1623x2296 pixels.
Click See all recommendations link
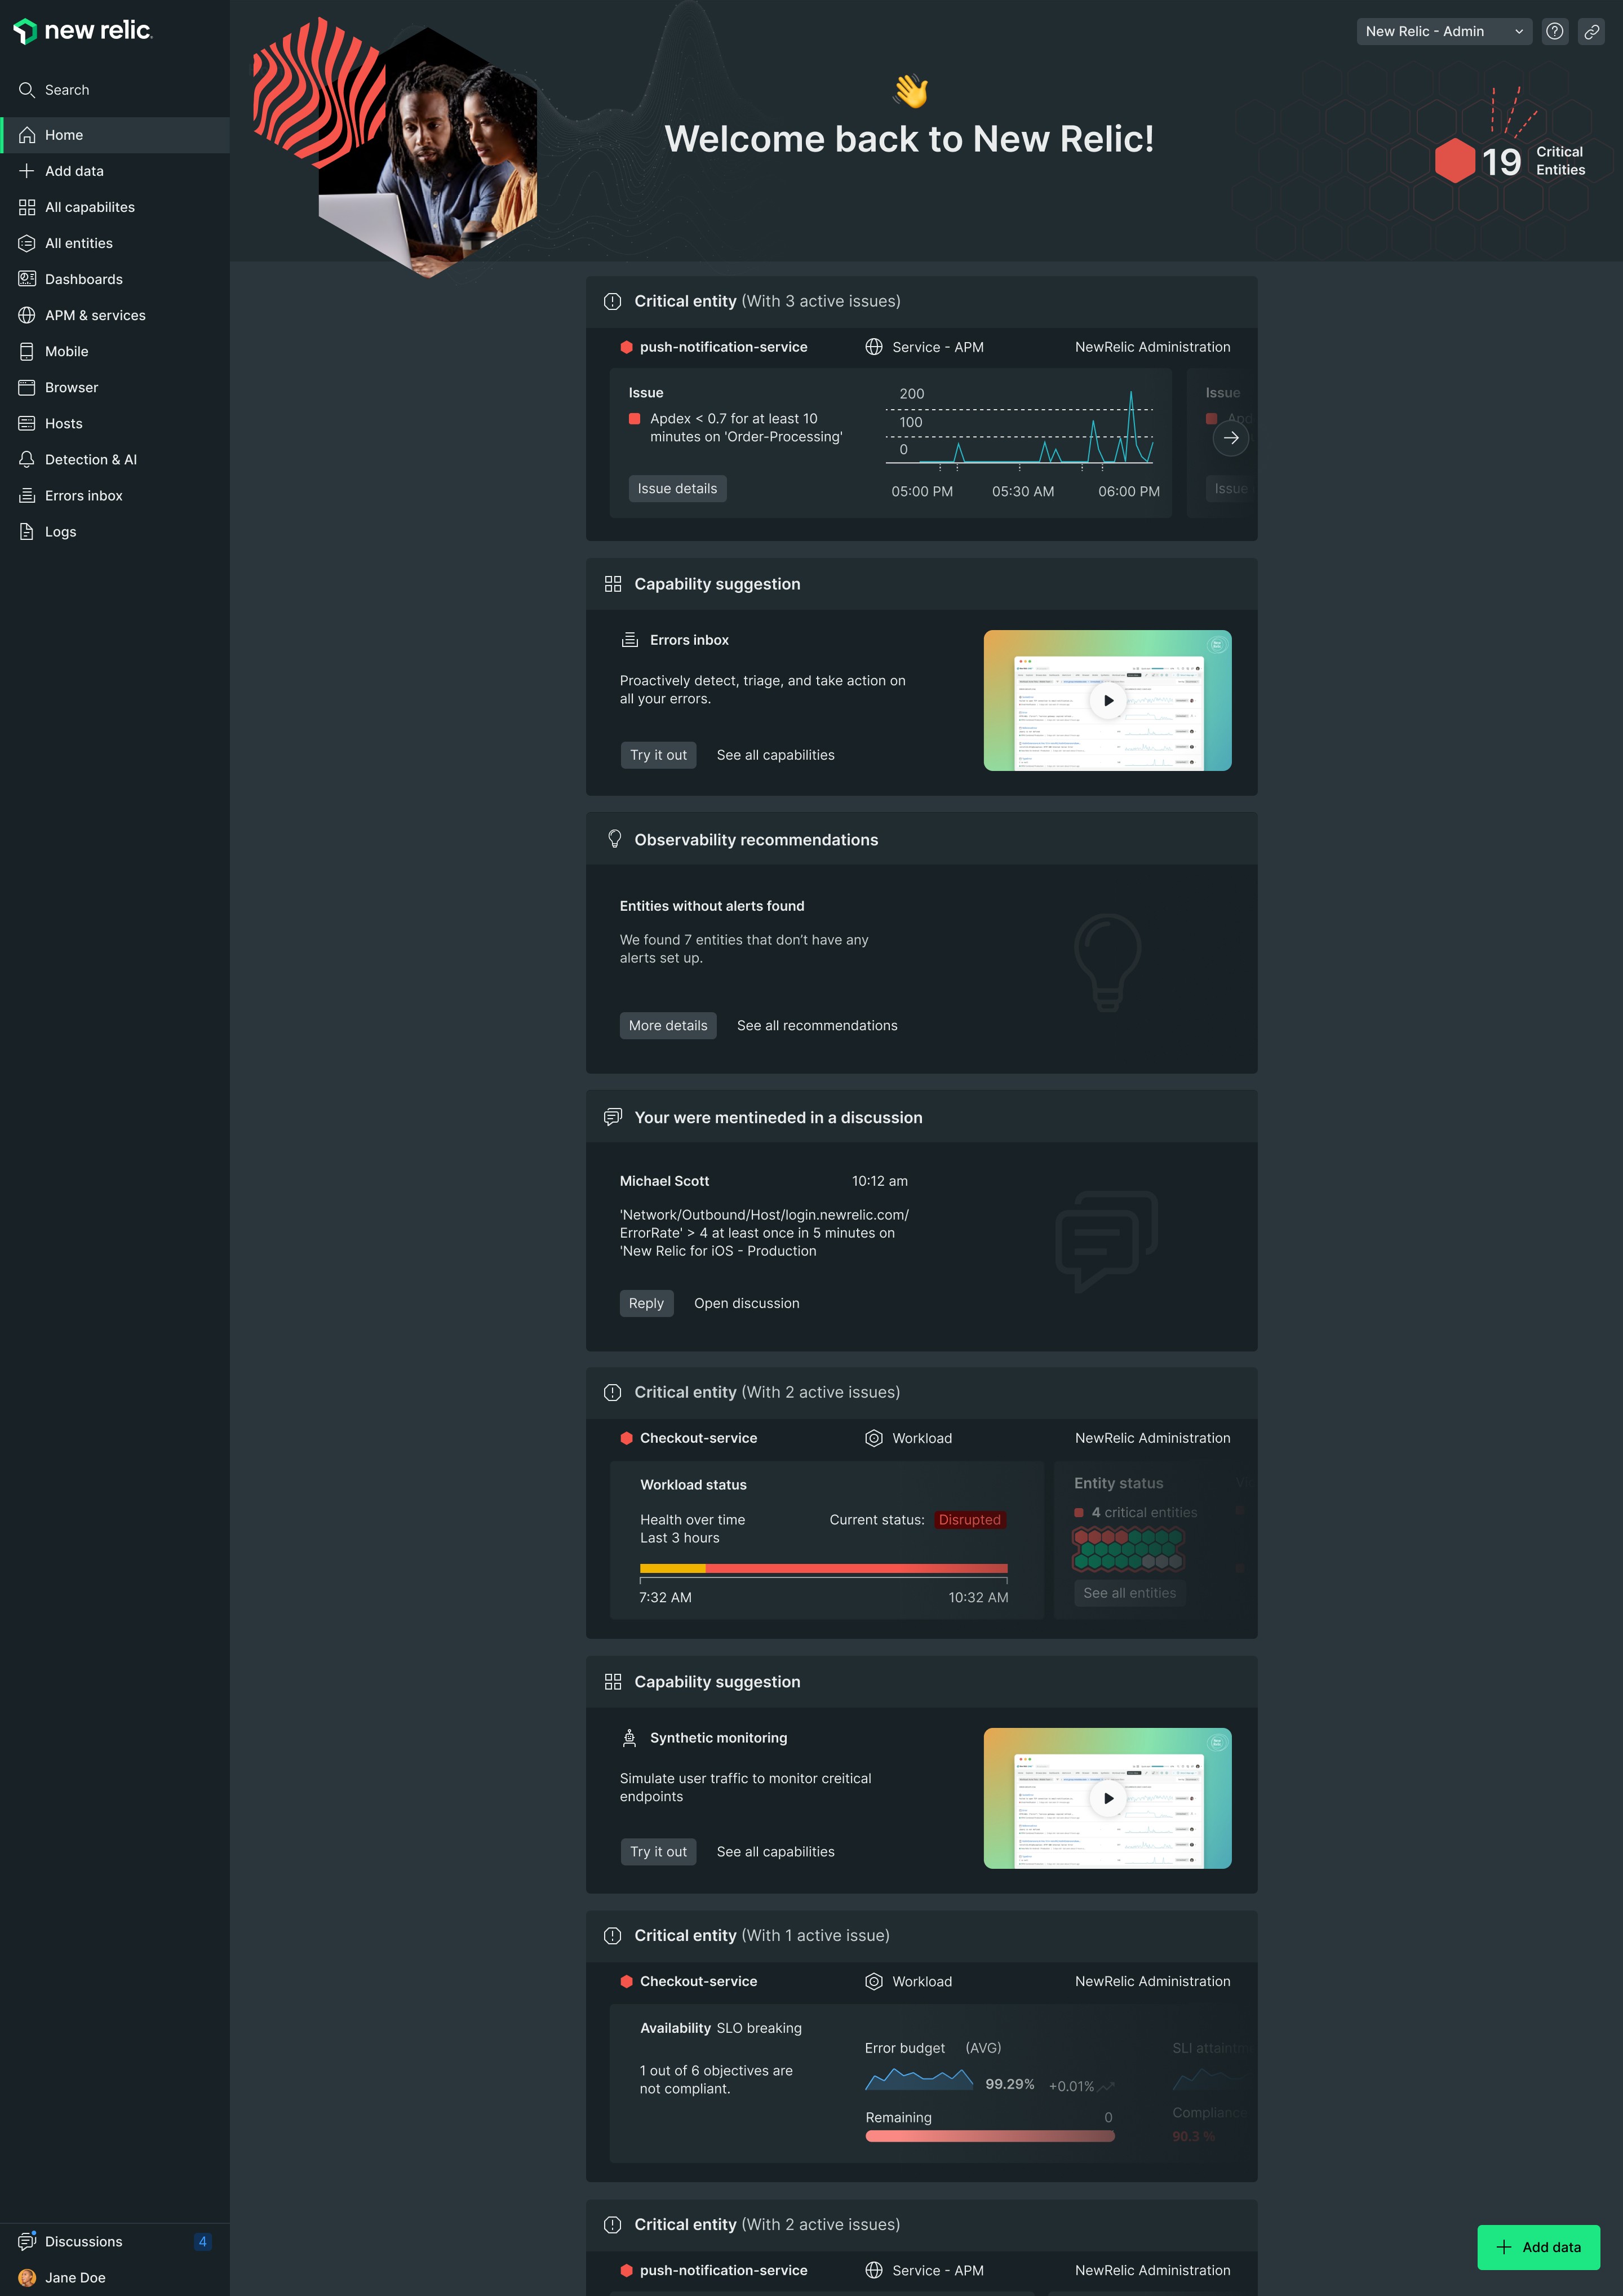[x=816, y=1025]
